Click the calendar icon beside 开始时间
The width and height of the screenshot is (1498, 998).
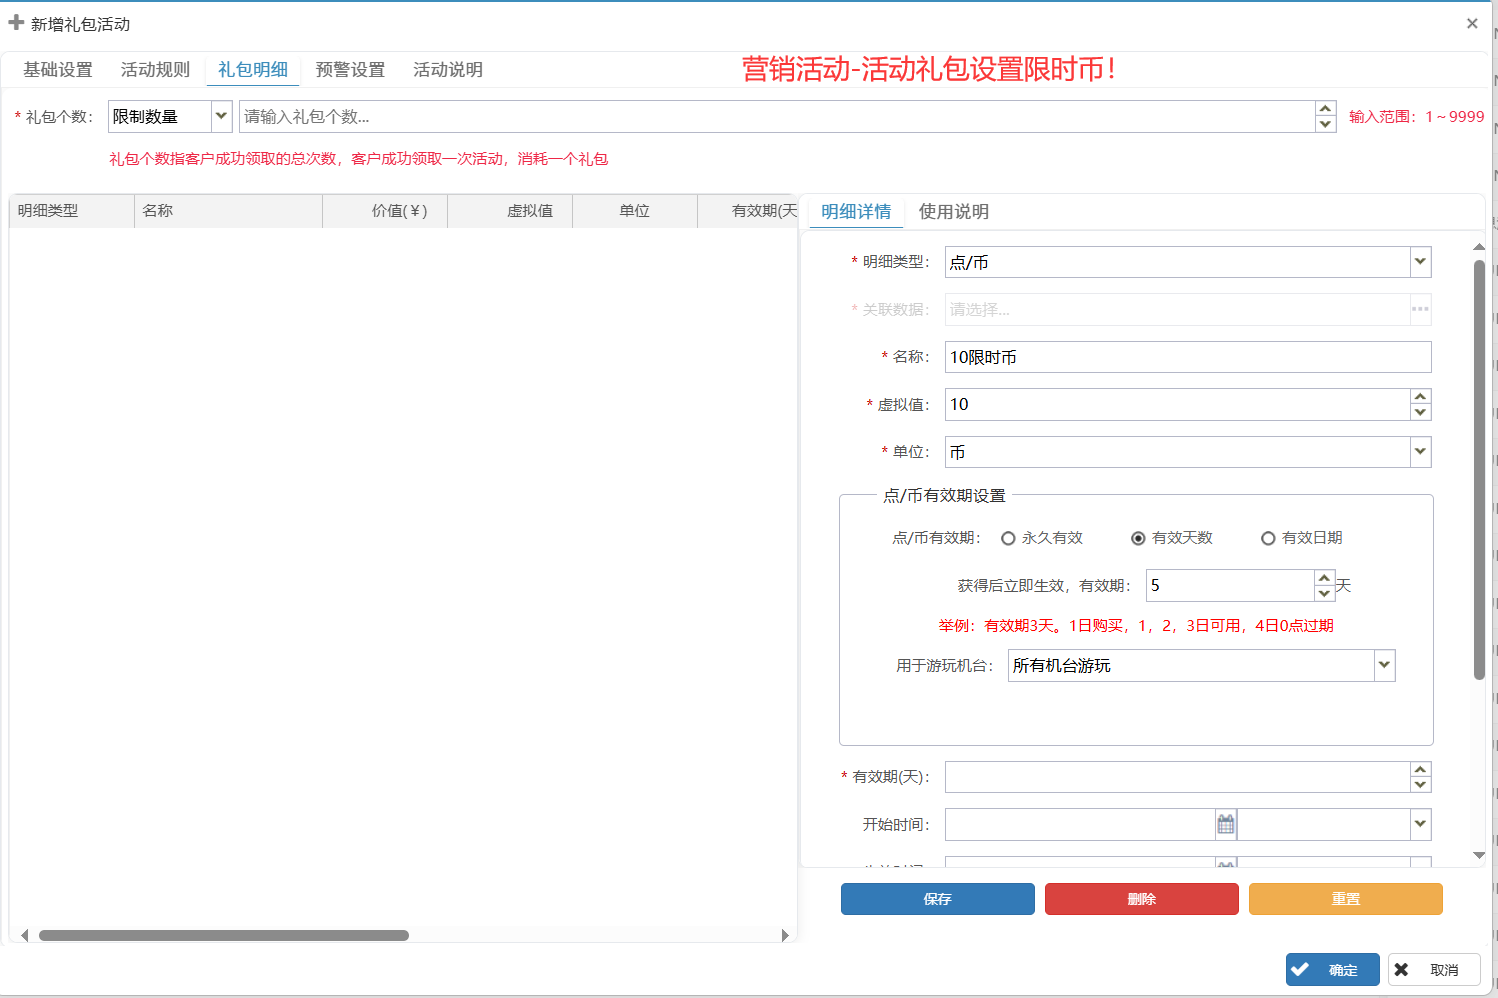click(1226, 825)
